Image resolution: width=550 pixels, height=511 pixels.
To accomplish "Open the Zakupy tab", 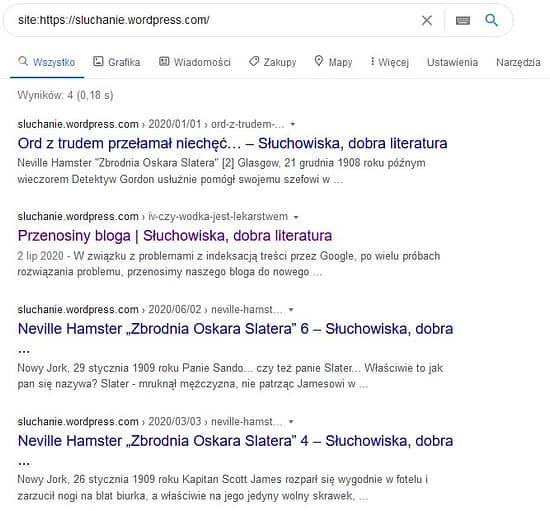I will pos(273,62).
